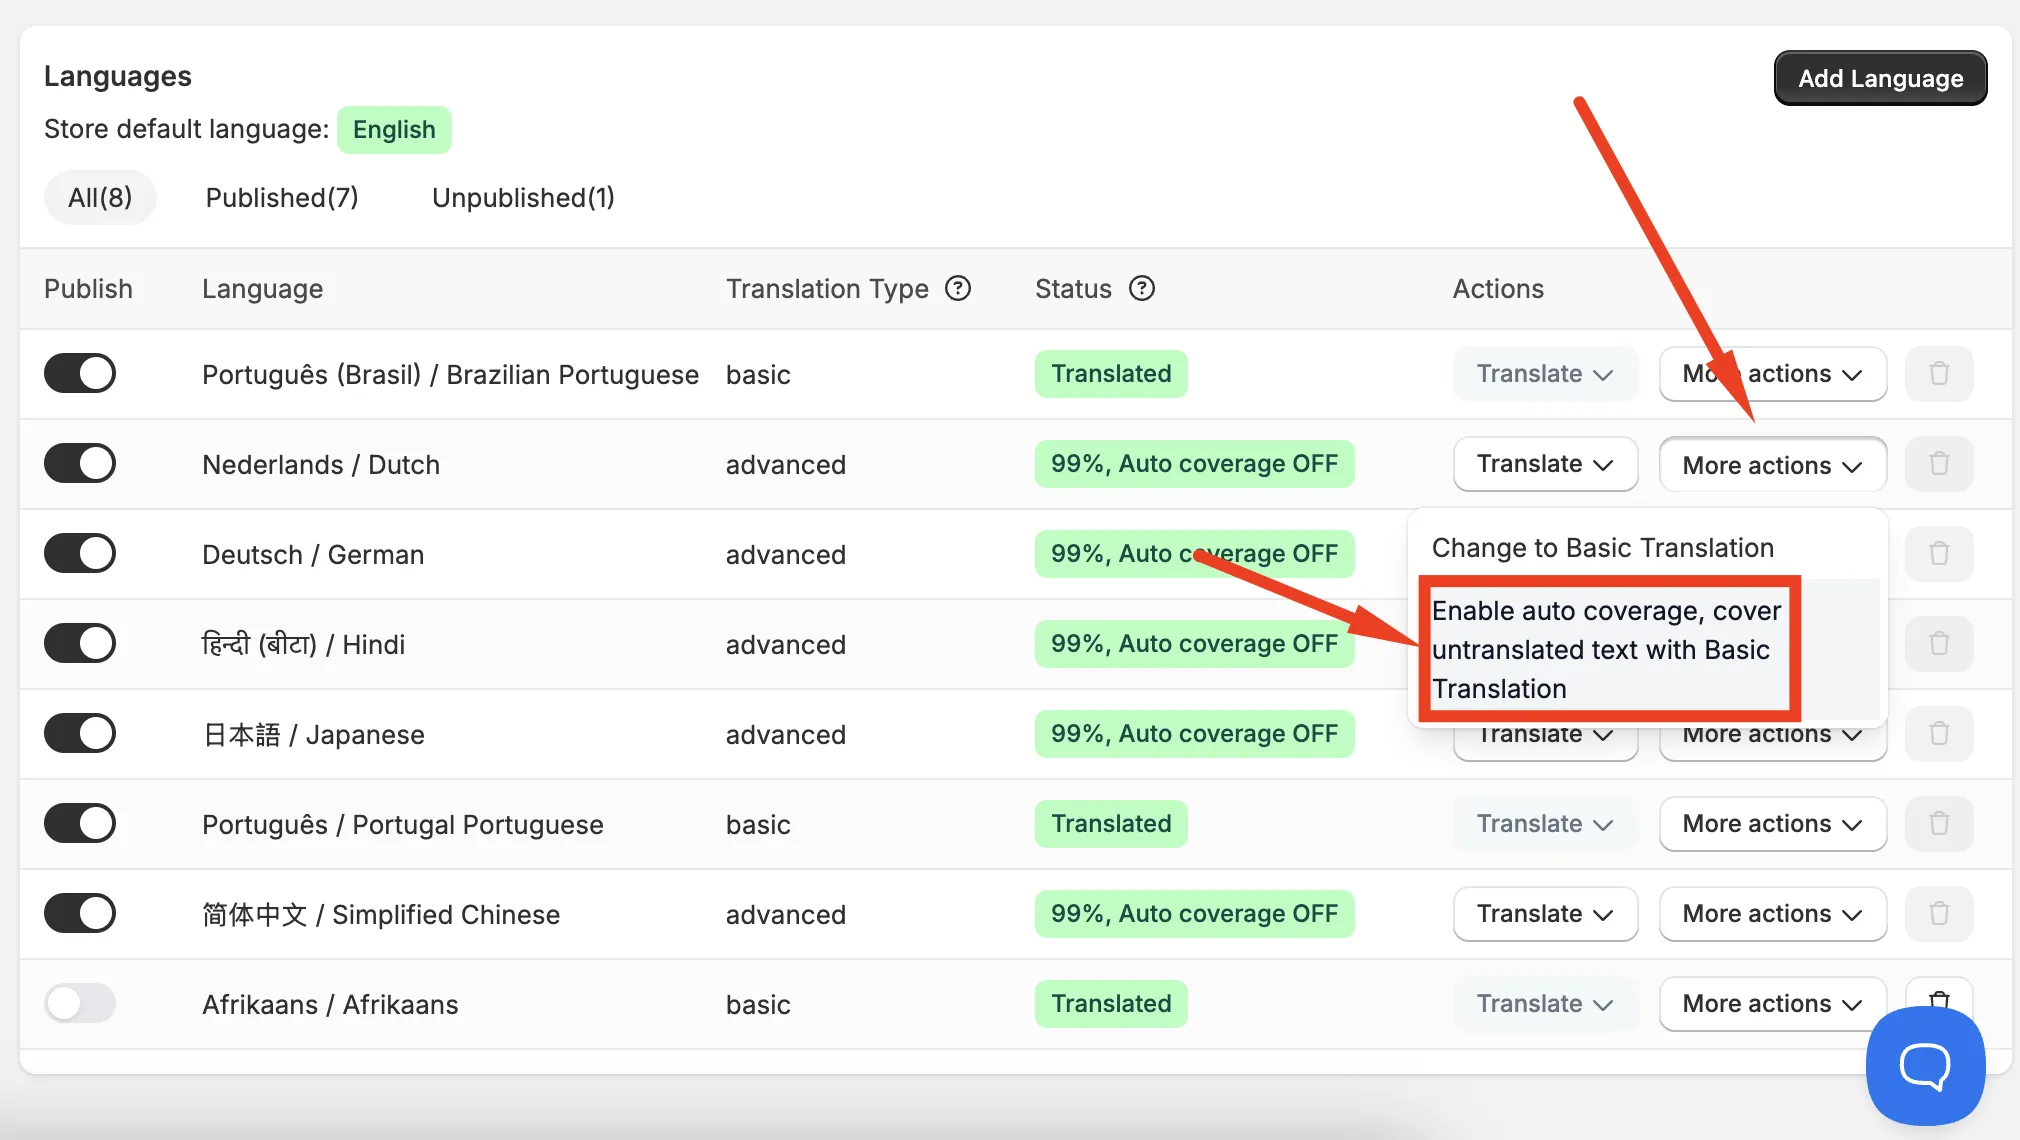Screen dimensions: 2020x1140
Task: Switch to the Unpublished(1) filter tab
Action: [x=523, y=198]
